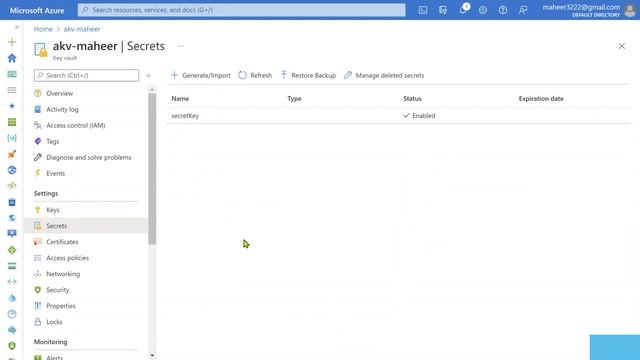Screen dimensions: 640x360
Task: Click the Refresh button
Action: tap(255, 76)
